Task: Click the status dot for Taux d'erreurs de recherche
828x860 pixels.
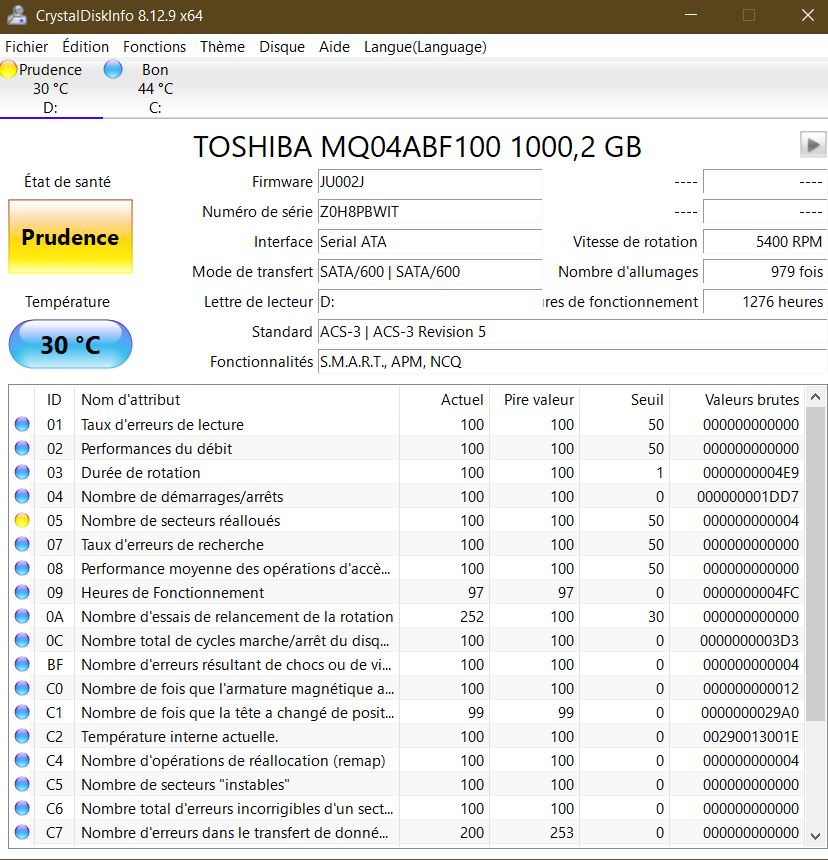Action: (22, 544)
